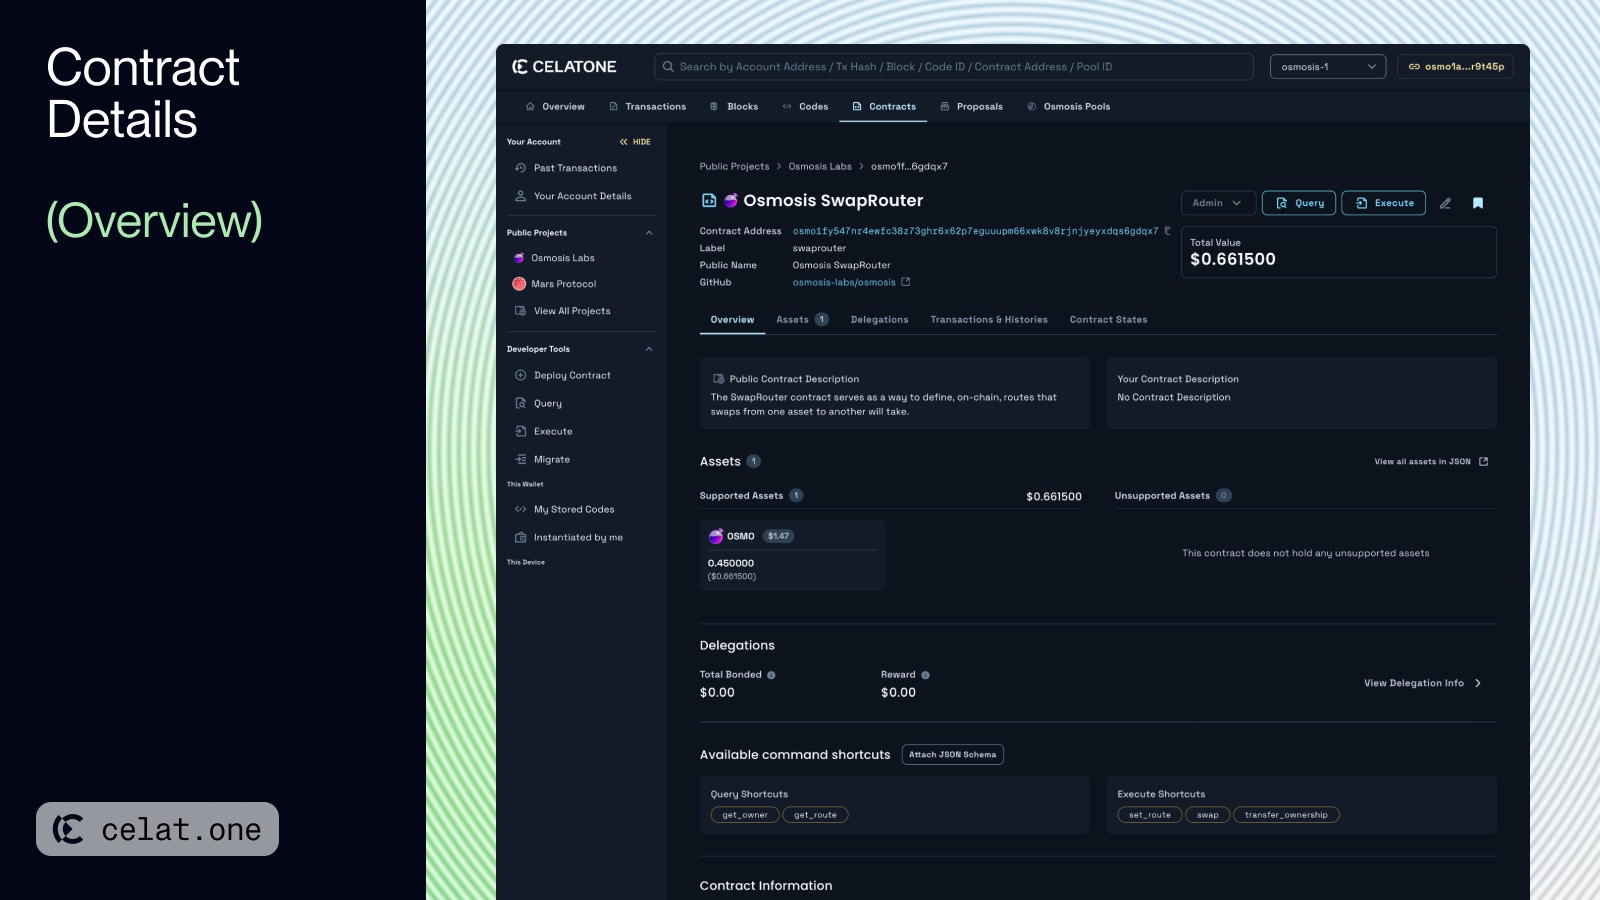Click the swap execute shortcut

point(1208,815)
